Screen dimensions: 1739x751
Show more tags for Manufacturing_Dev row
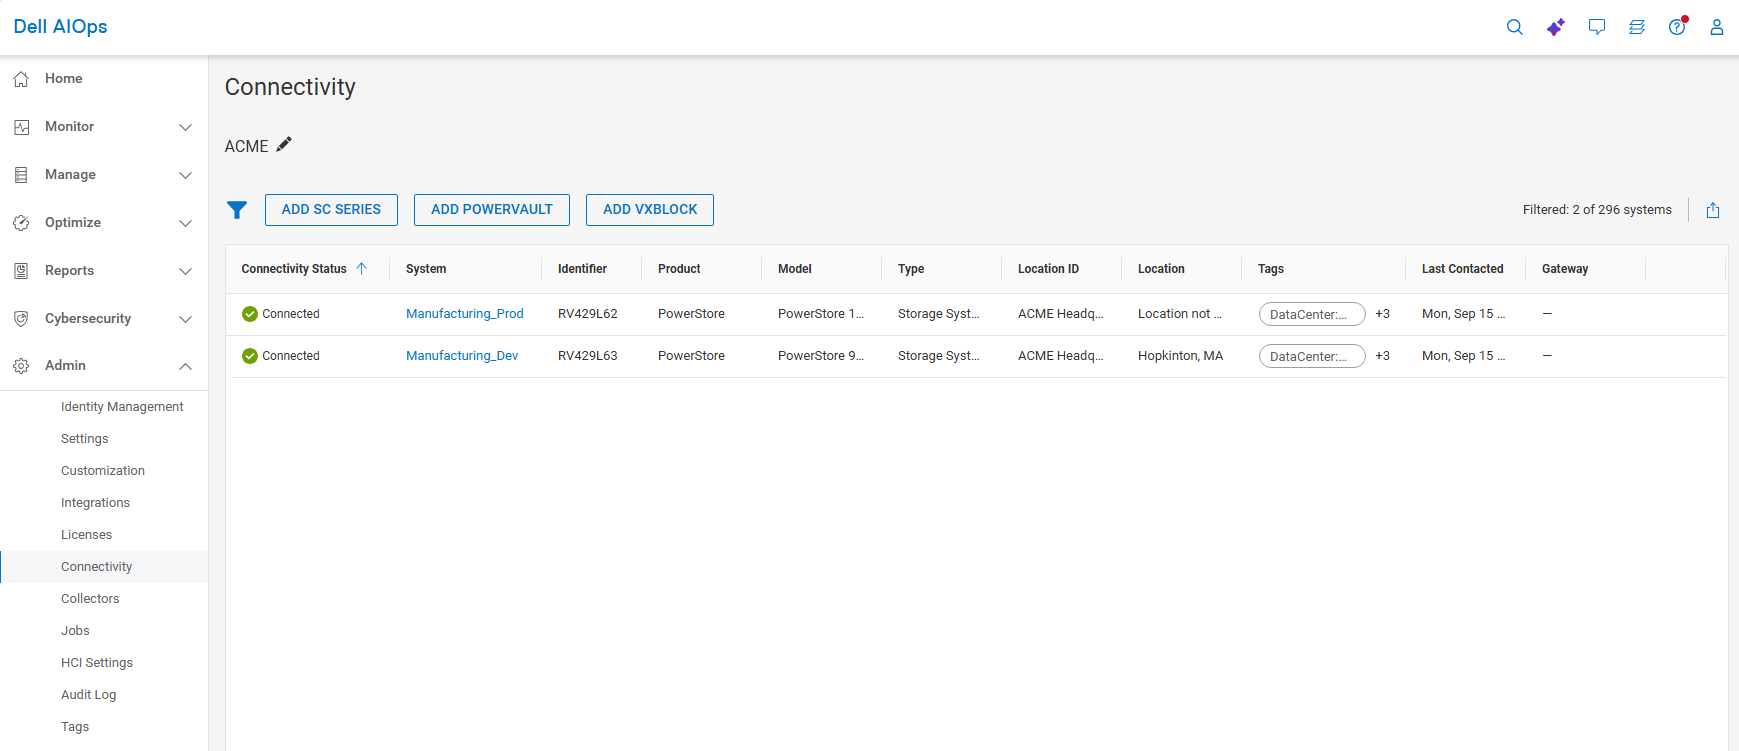point(1382,356)
